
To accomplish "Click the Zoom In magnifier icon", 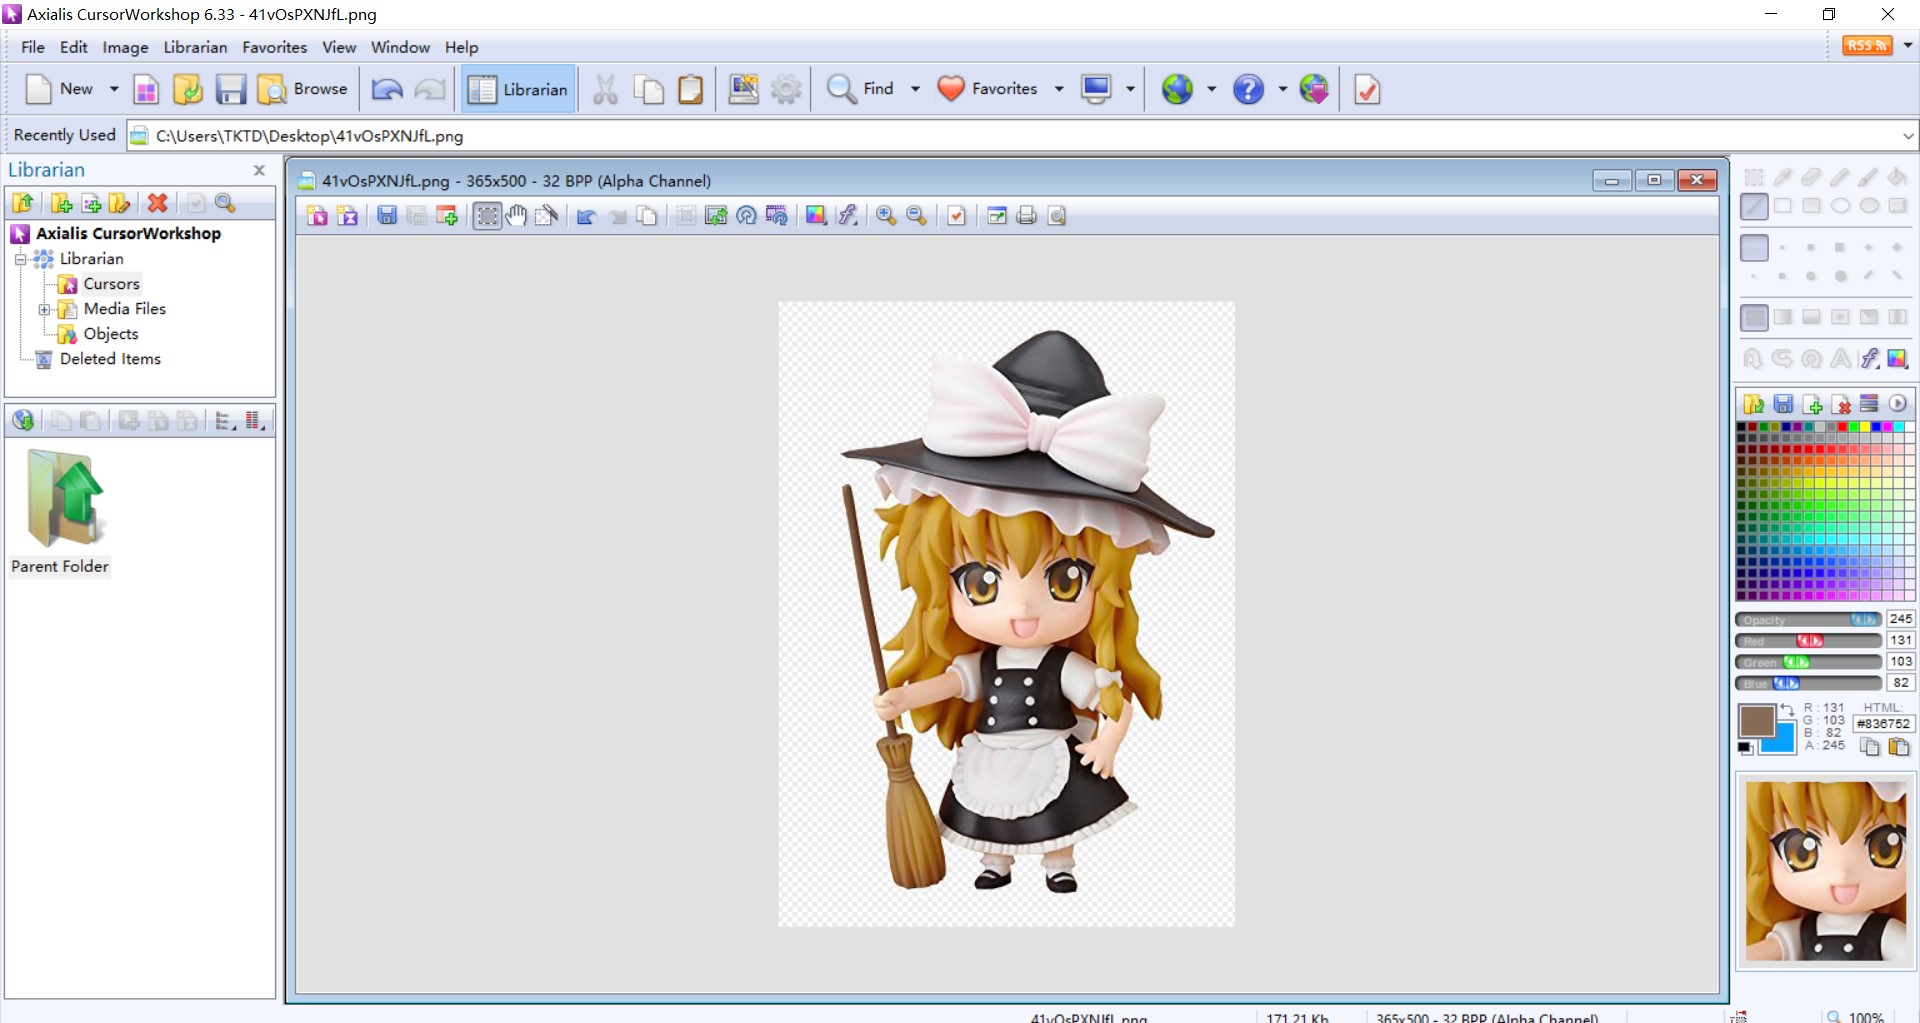I will tap(886, 216).
